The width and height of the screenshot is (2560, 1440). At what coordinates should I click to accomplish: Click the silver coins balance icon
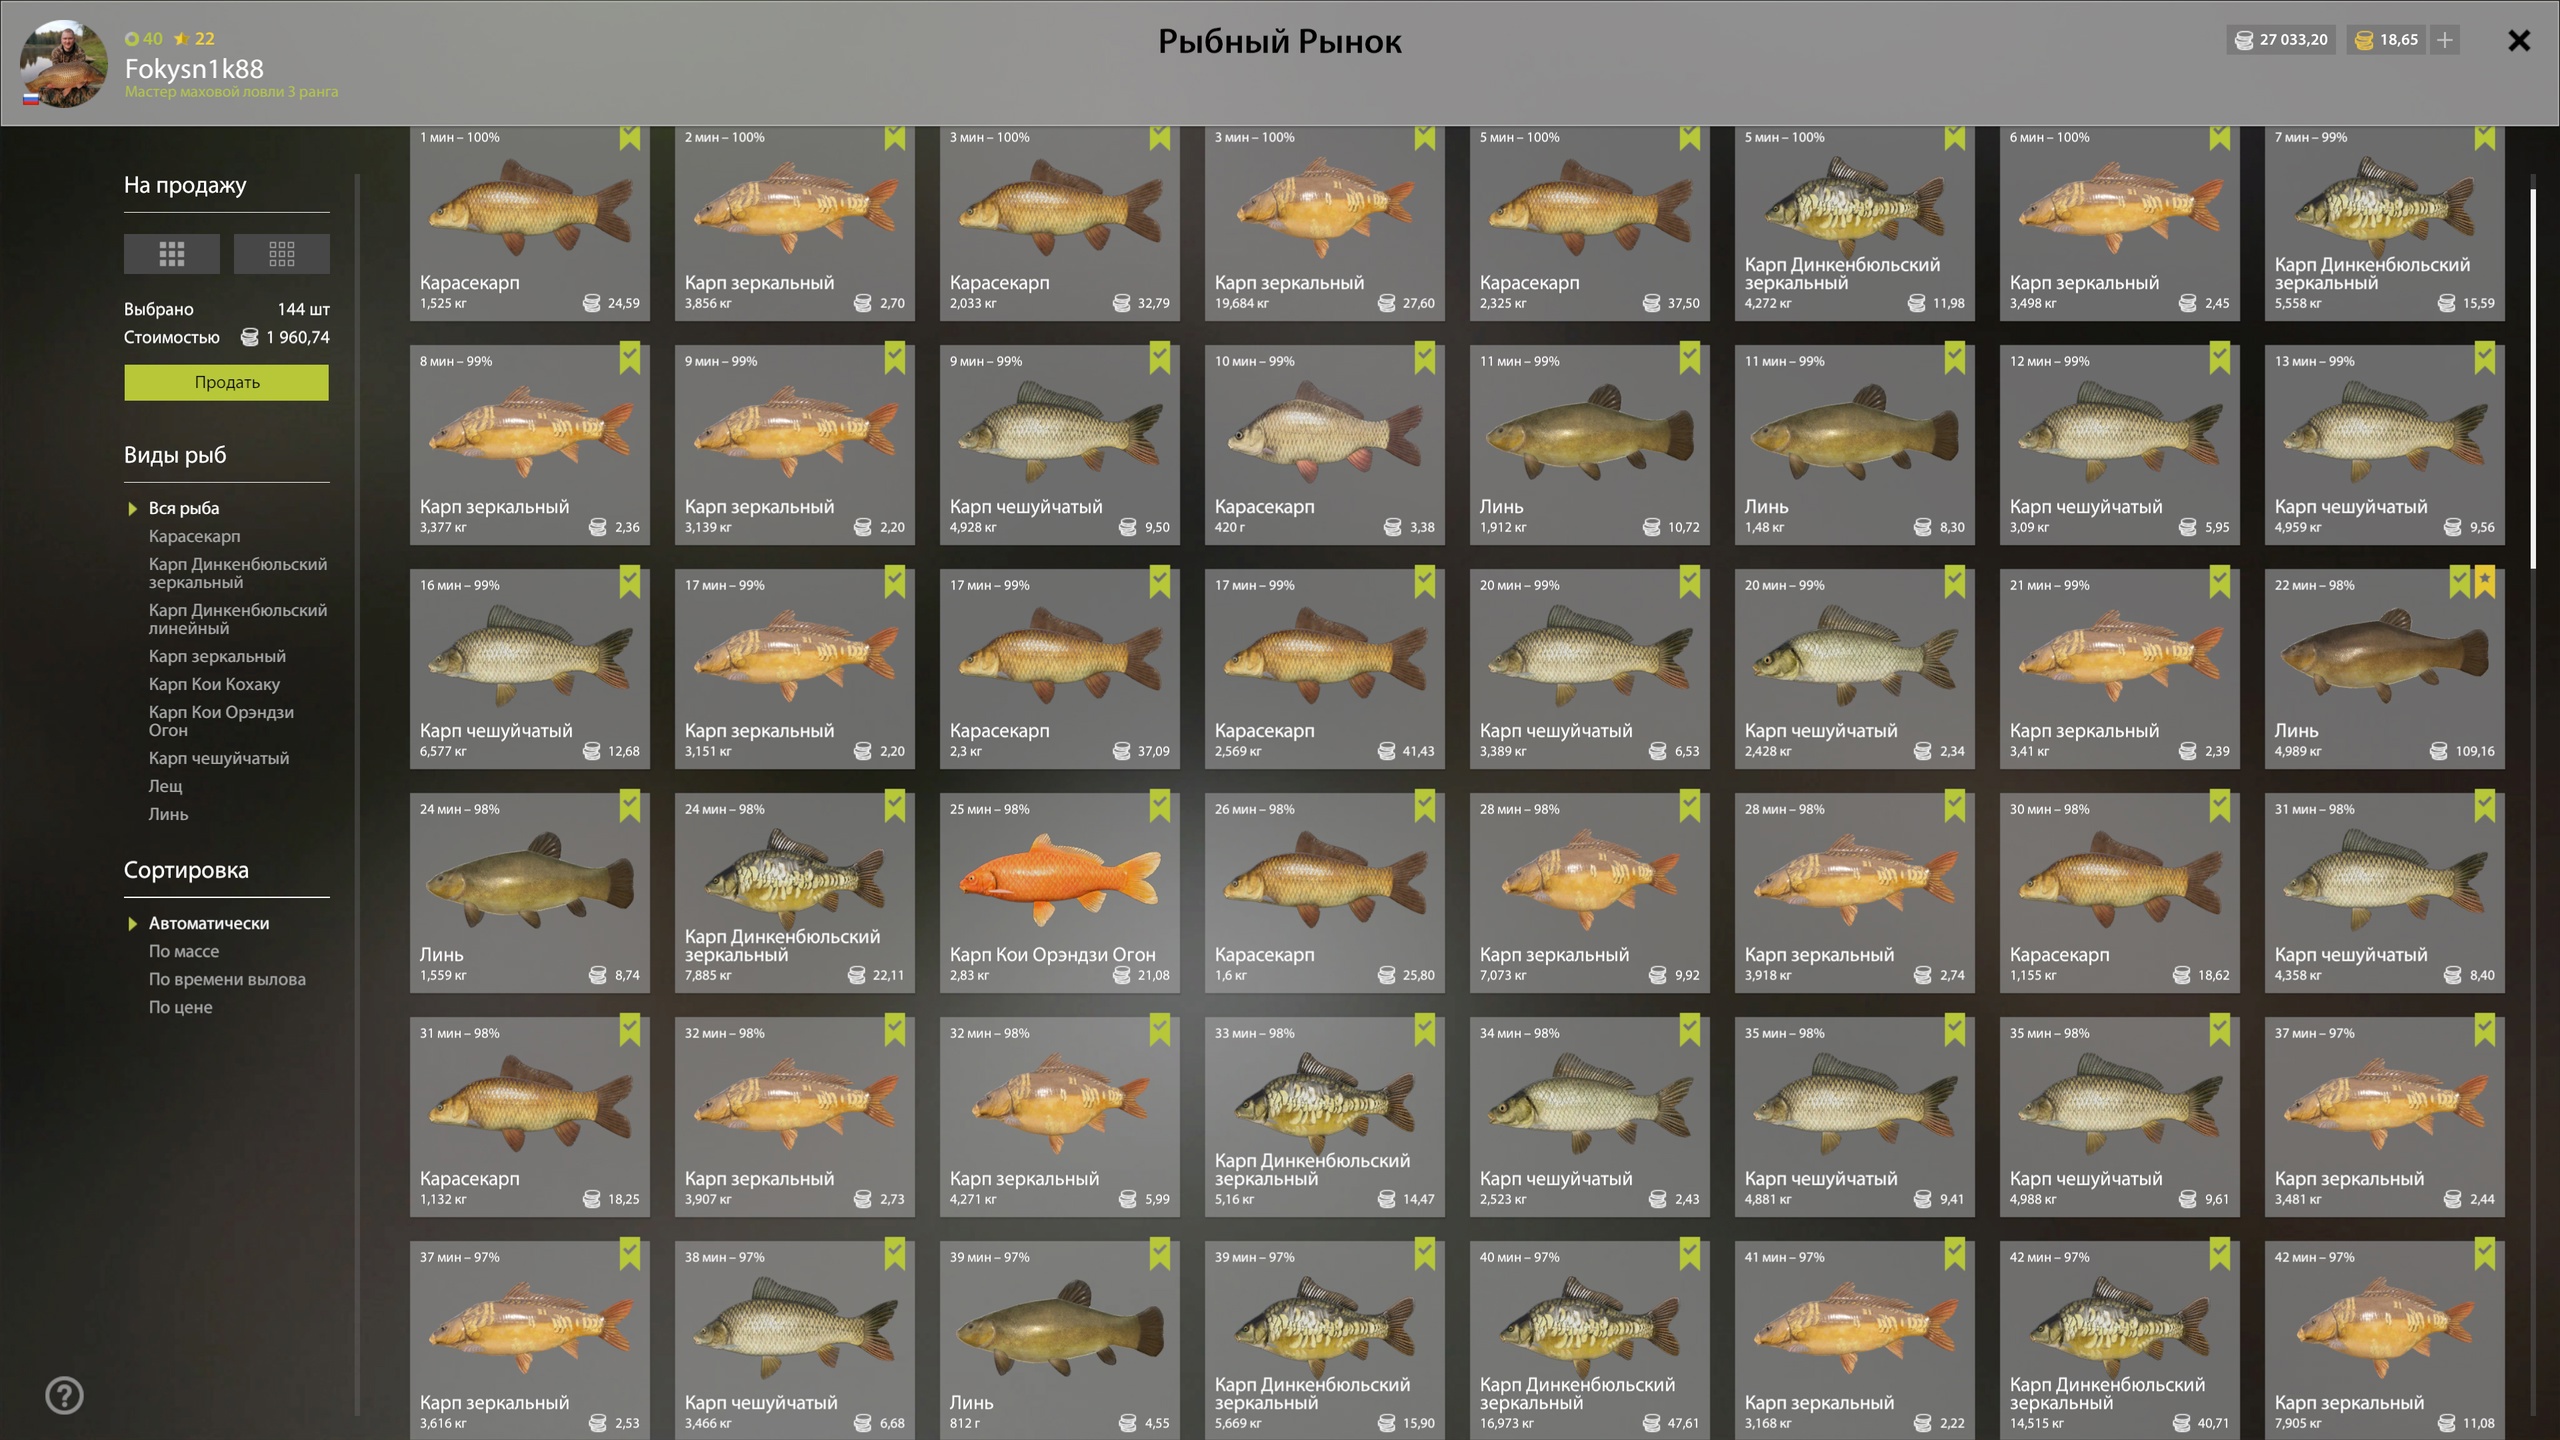[2244, 40]
